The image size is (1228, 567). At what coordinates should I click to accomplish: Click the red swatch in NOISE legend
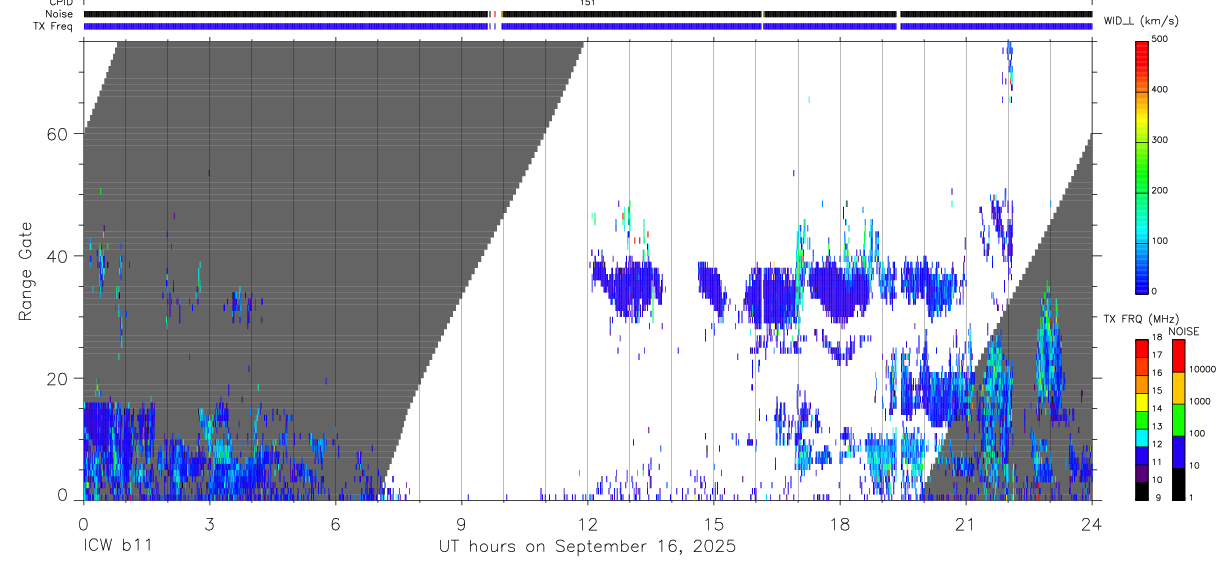[x=1178, y=356]
